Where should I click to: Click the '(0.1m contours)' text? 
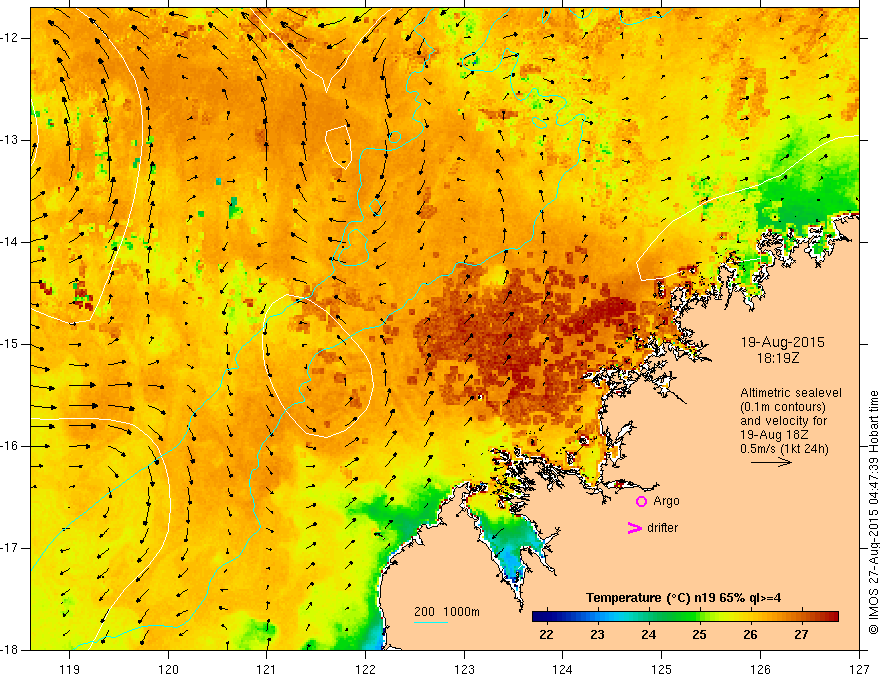tap(783, 407)
